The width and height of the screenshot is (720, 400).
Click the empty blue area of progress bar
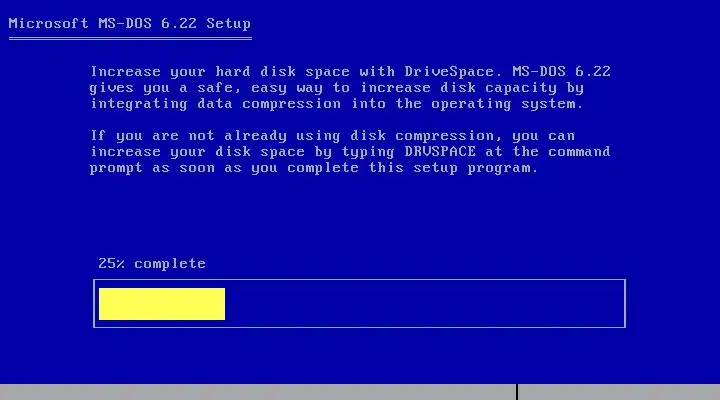(x=424, y=304)
